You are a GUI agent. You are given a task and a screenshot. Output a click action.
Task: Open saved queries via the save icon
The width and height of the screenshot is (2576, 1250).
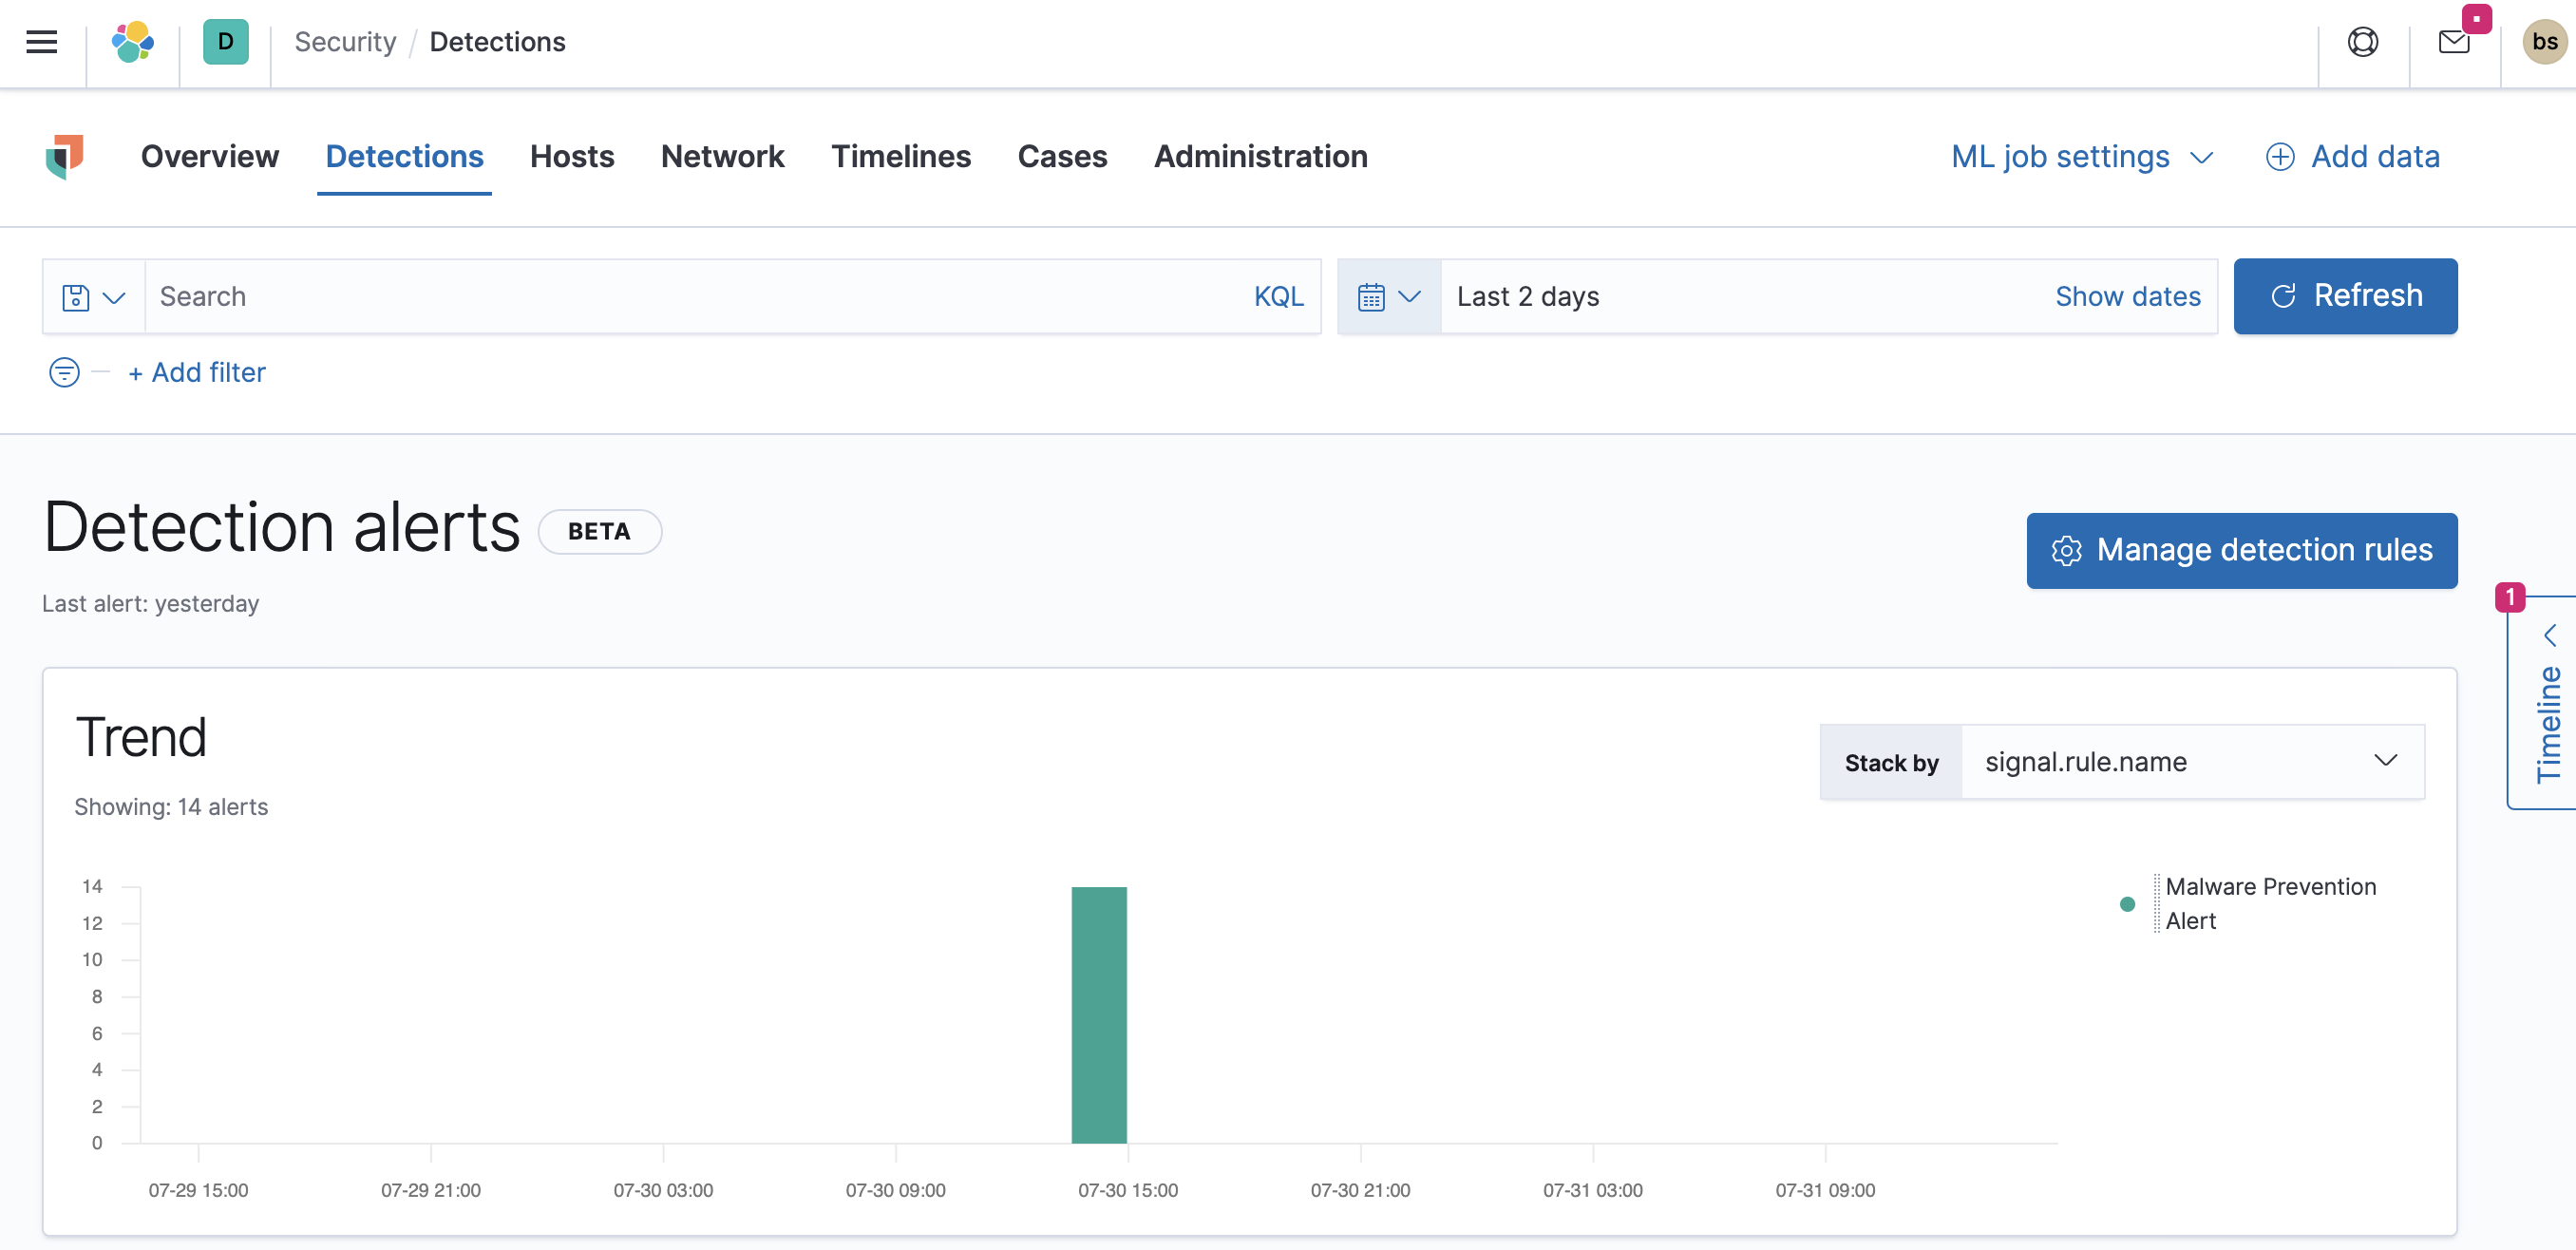76,296
